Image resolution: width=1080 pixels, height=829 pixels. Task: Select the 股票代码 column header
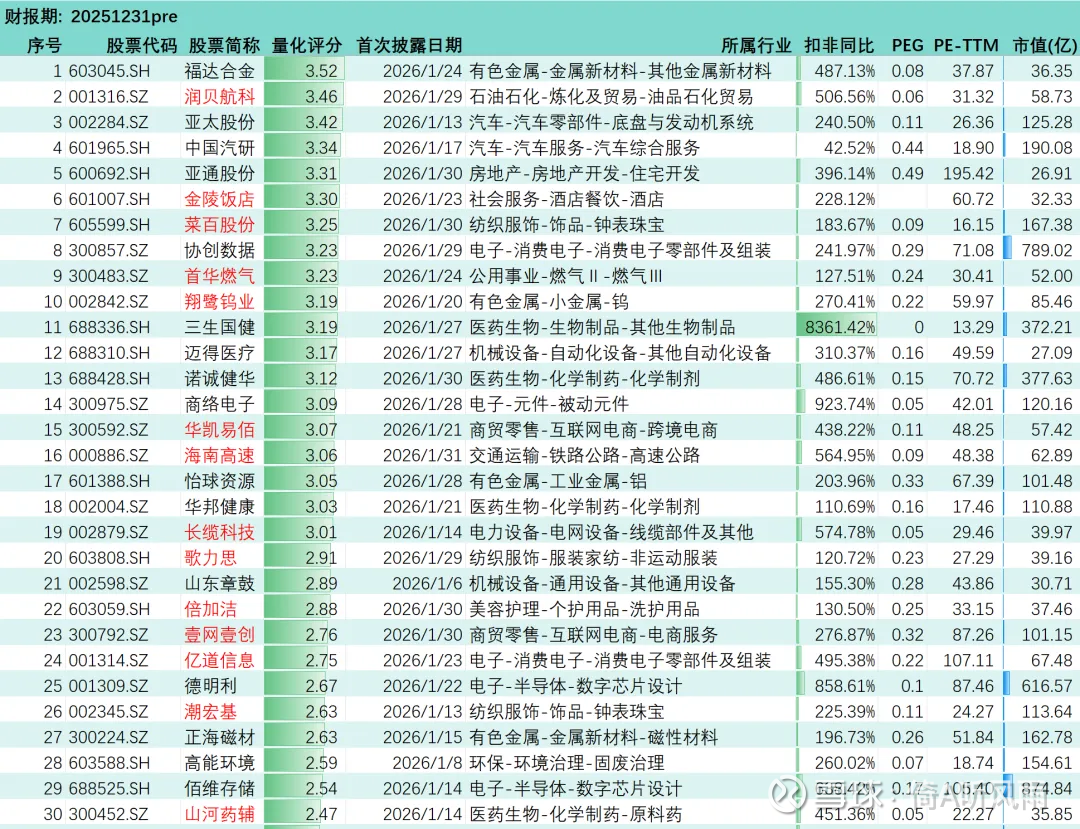tap(141, 45)
